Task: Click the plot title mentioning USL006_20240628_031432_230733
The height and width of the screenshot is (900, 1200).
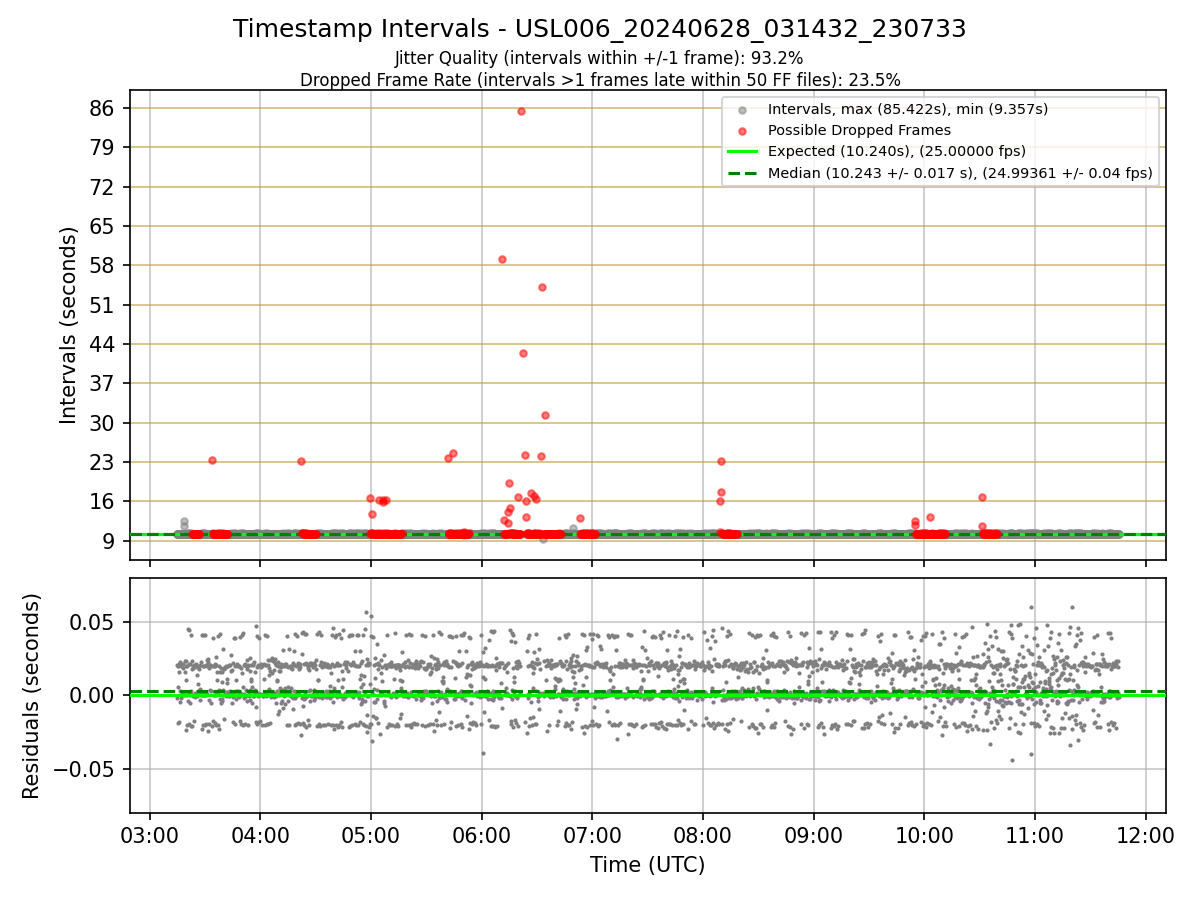Action: [600, 29]
